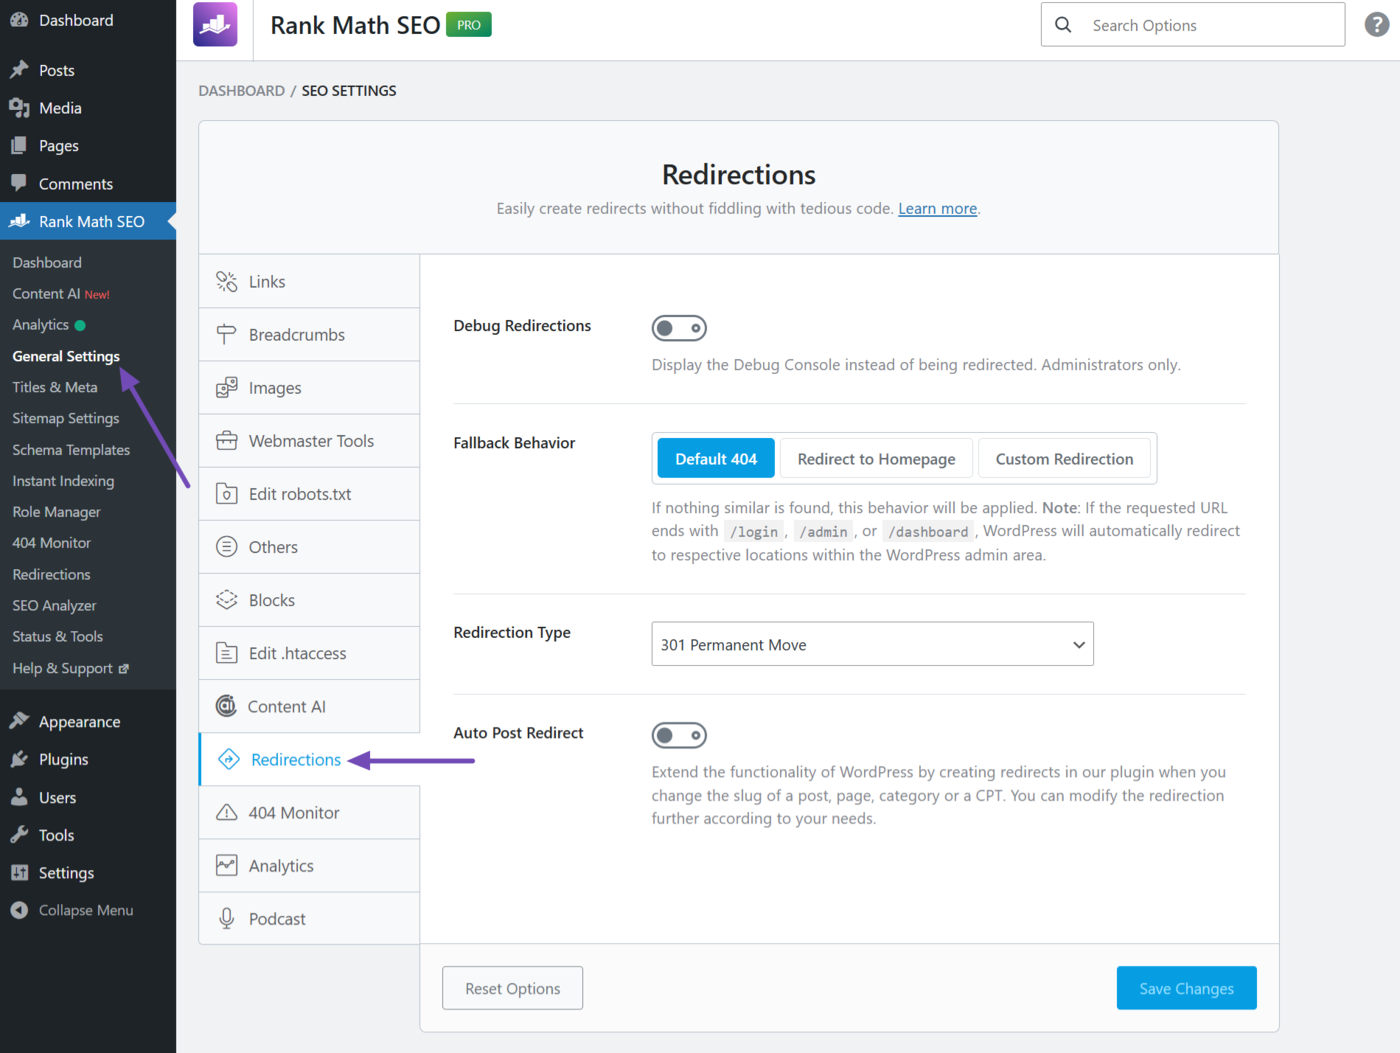Save Changes for redirection settings

point(1186,988)
